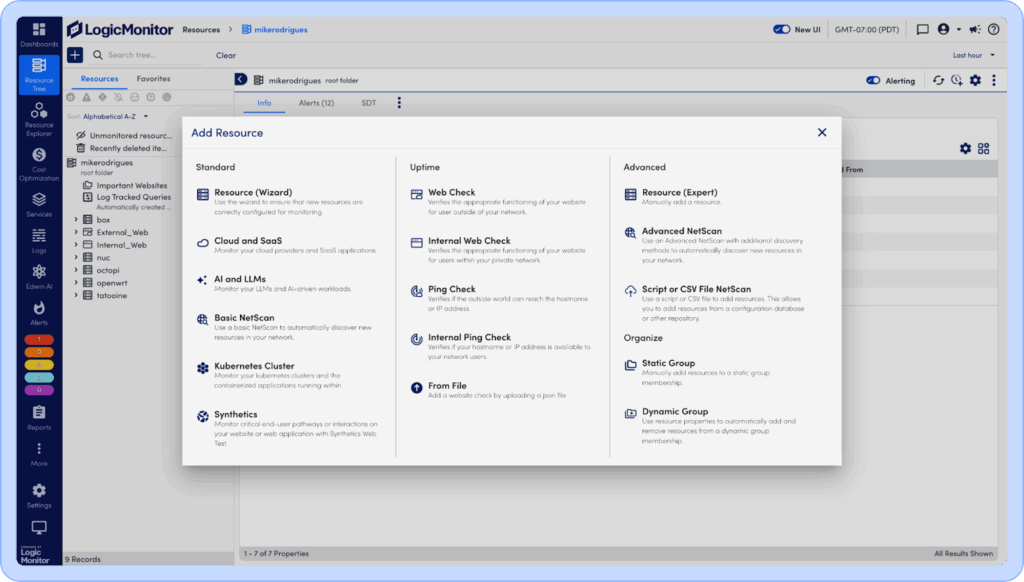Open Dashboards in the left sidebar
The height and width of the screenshot is (582, 1024).
[x=39, y=35]
